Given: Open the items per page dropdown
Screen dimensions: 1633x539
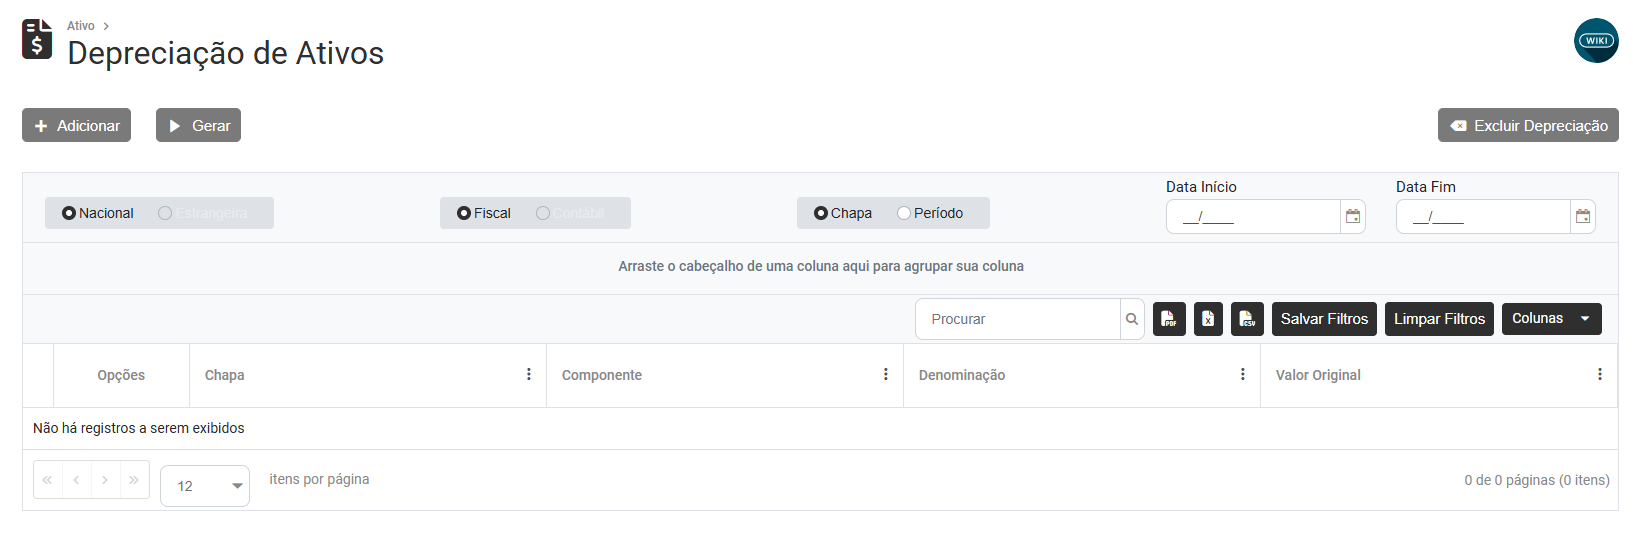Looking at the screenshot, I should pos(205,486).
